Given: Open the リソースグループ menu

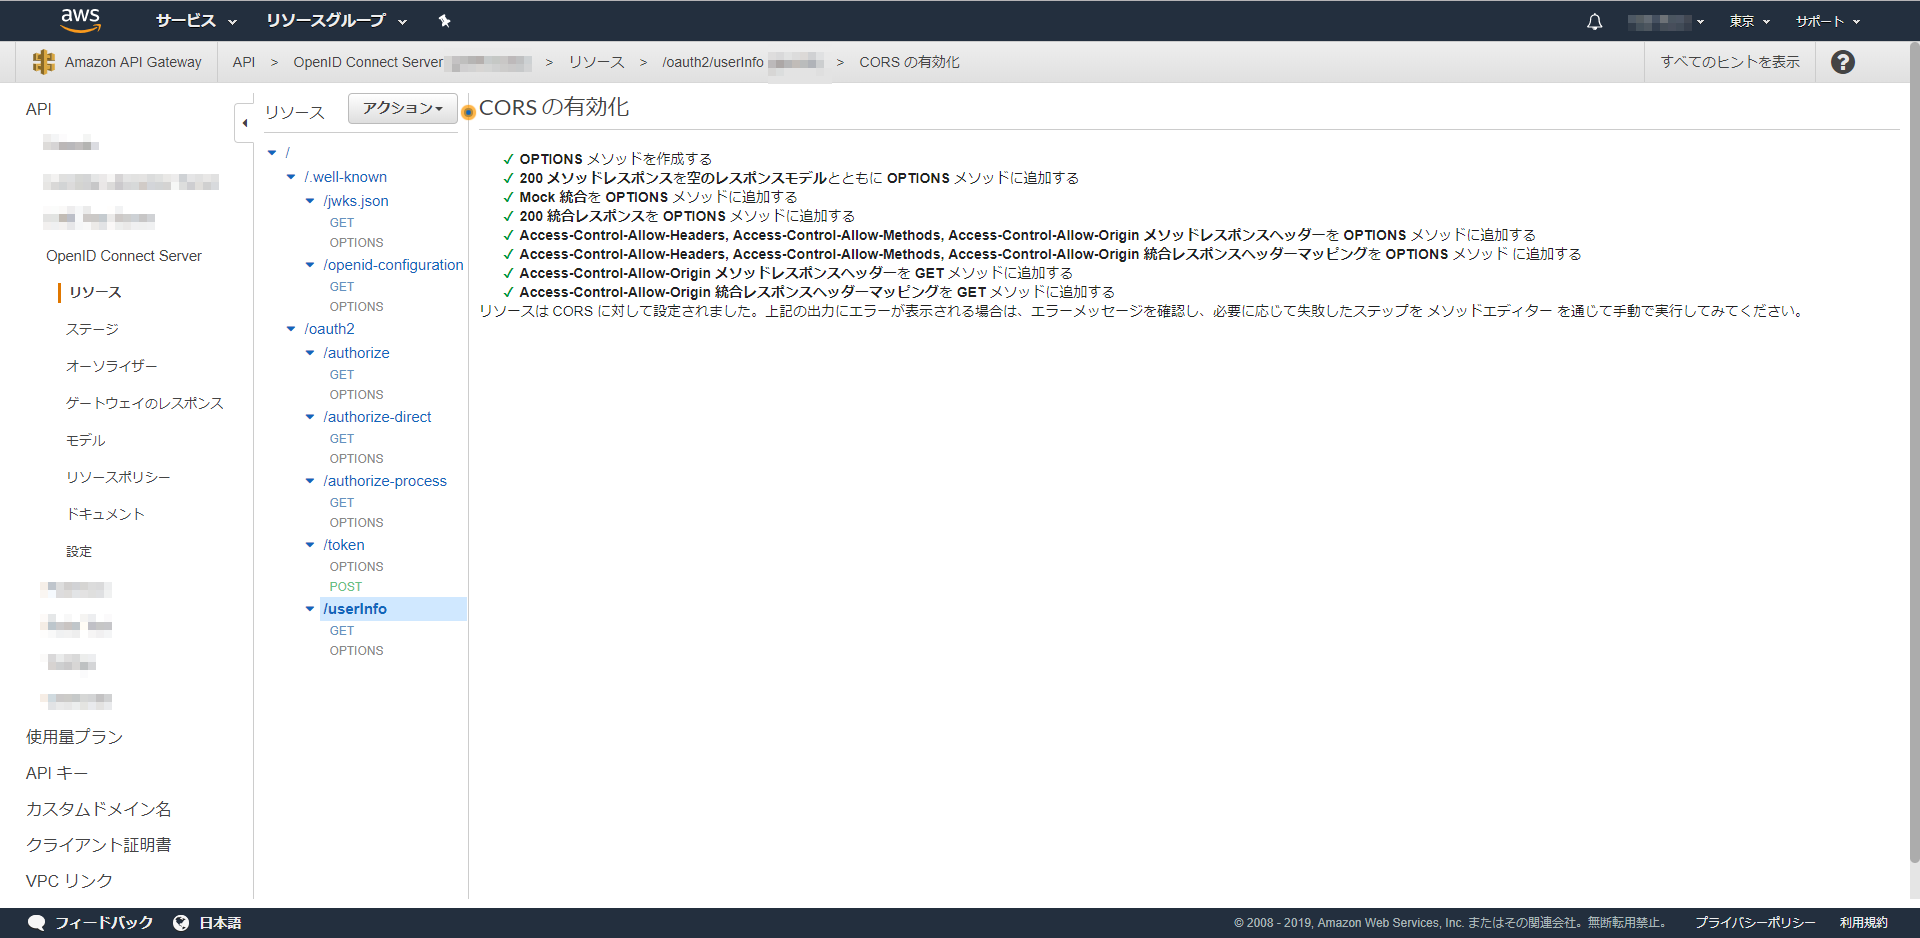Looking at the screenshot, I should [336, 21].
